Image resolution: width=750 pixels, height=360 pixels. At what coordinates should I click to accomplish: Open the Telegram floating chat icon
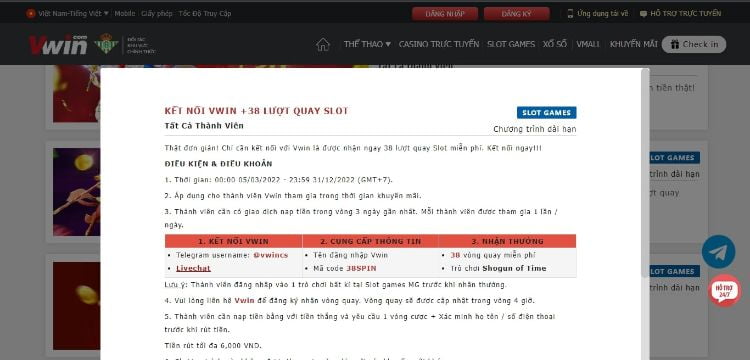point(718,252)
